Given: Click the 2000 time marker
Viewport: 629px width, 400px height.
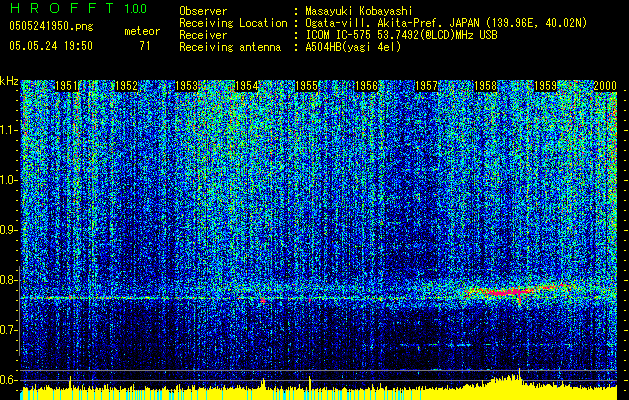Looking at the screenshot, I should tap(605, 86).
